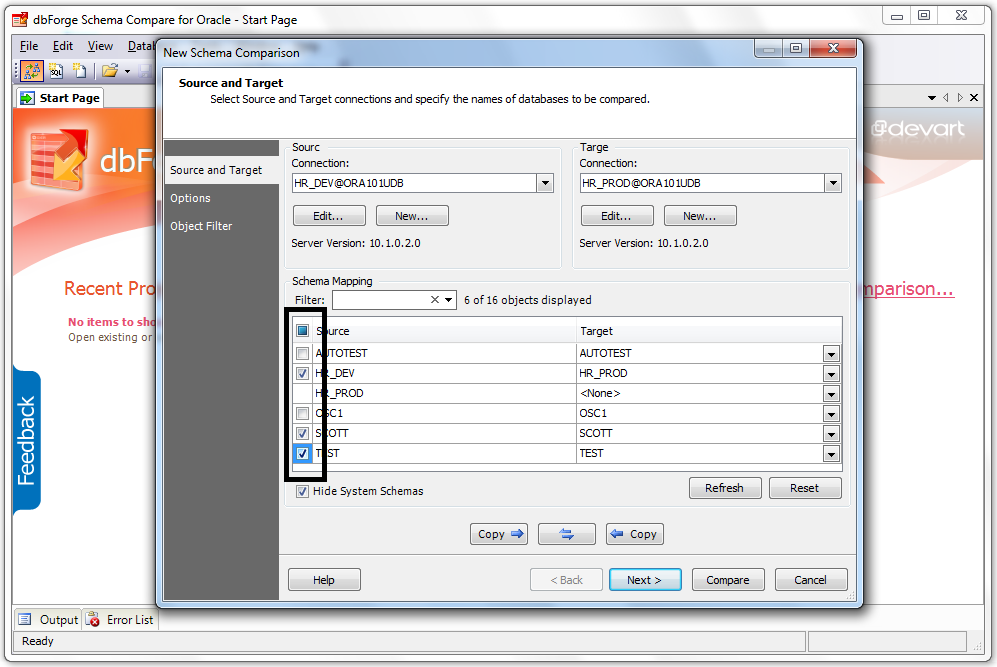The width and height of the screenshot is (997, 667).
Task: Uncheck the SCOTT schema checkbox
Action: [303, 434]
